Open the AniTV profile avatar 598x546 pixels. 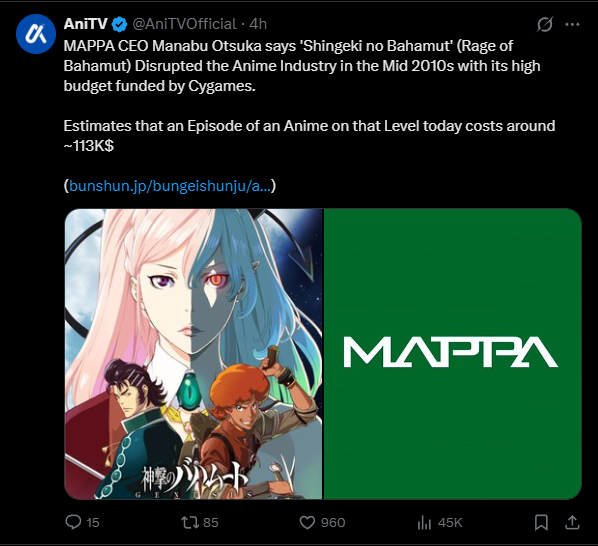tap(36, 34)
